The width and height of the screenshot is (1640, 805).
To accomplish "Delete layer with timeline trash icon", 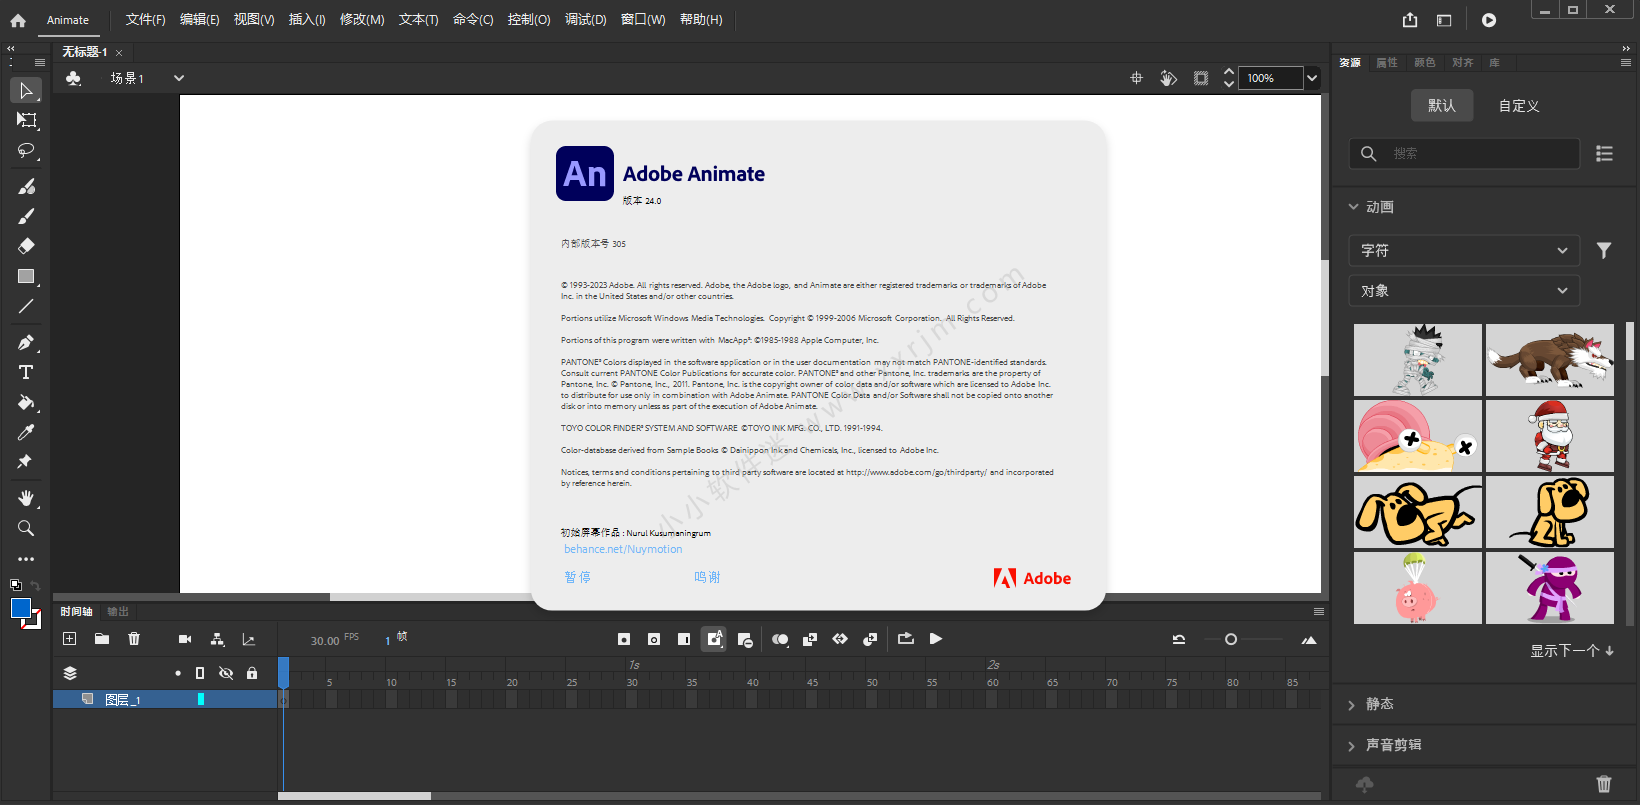I will click(134, 639).
